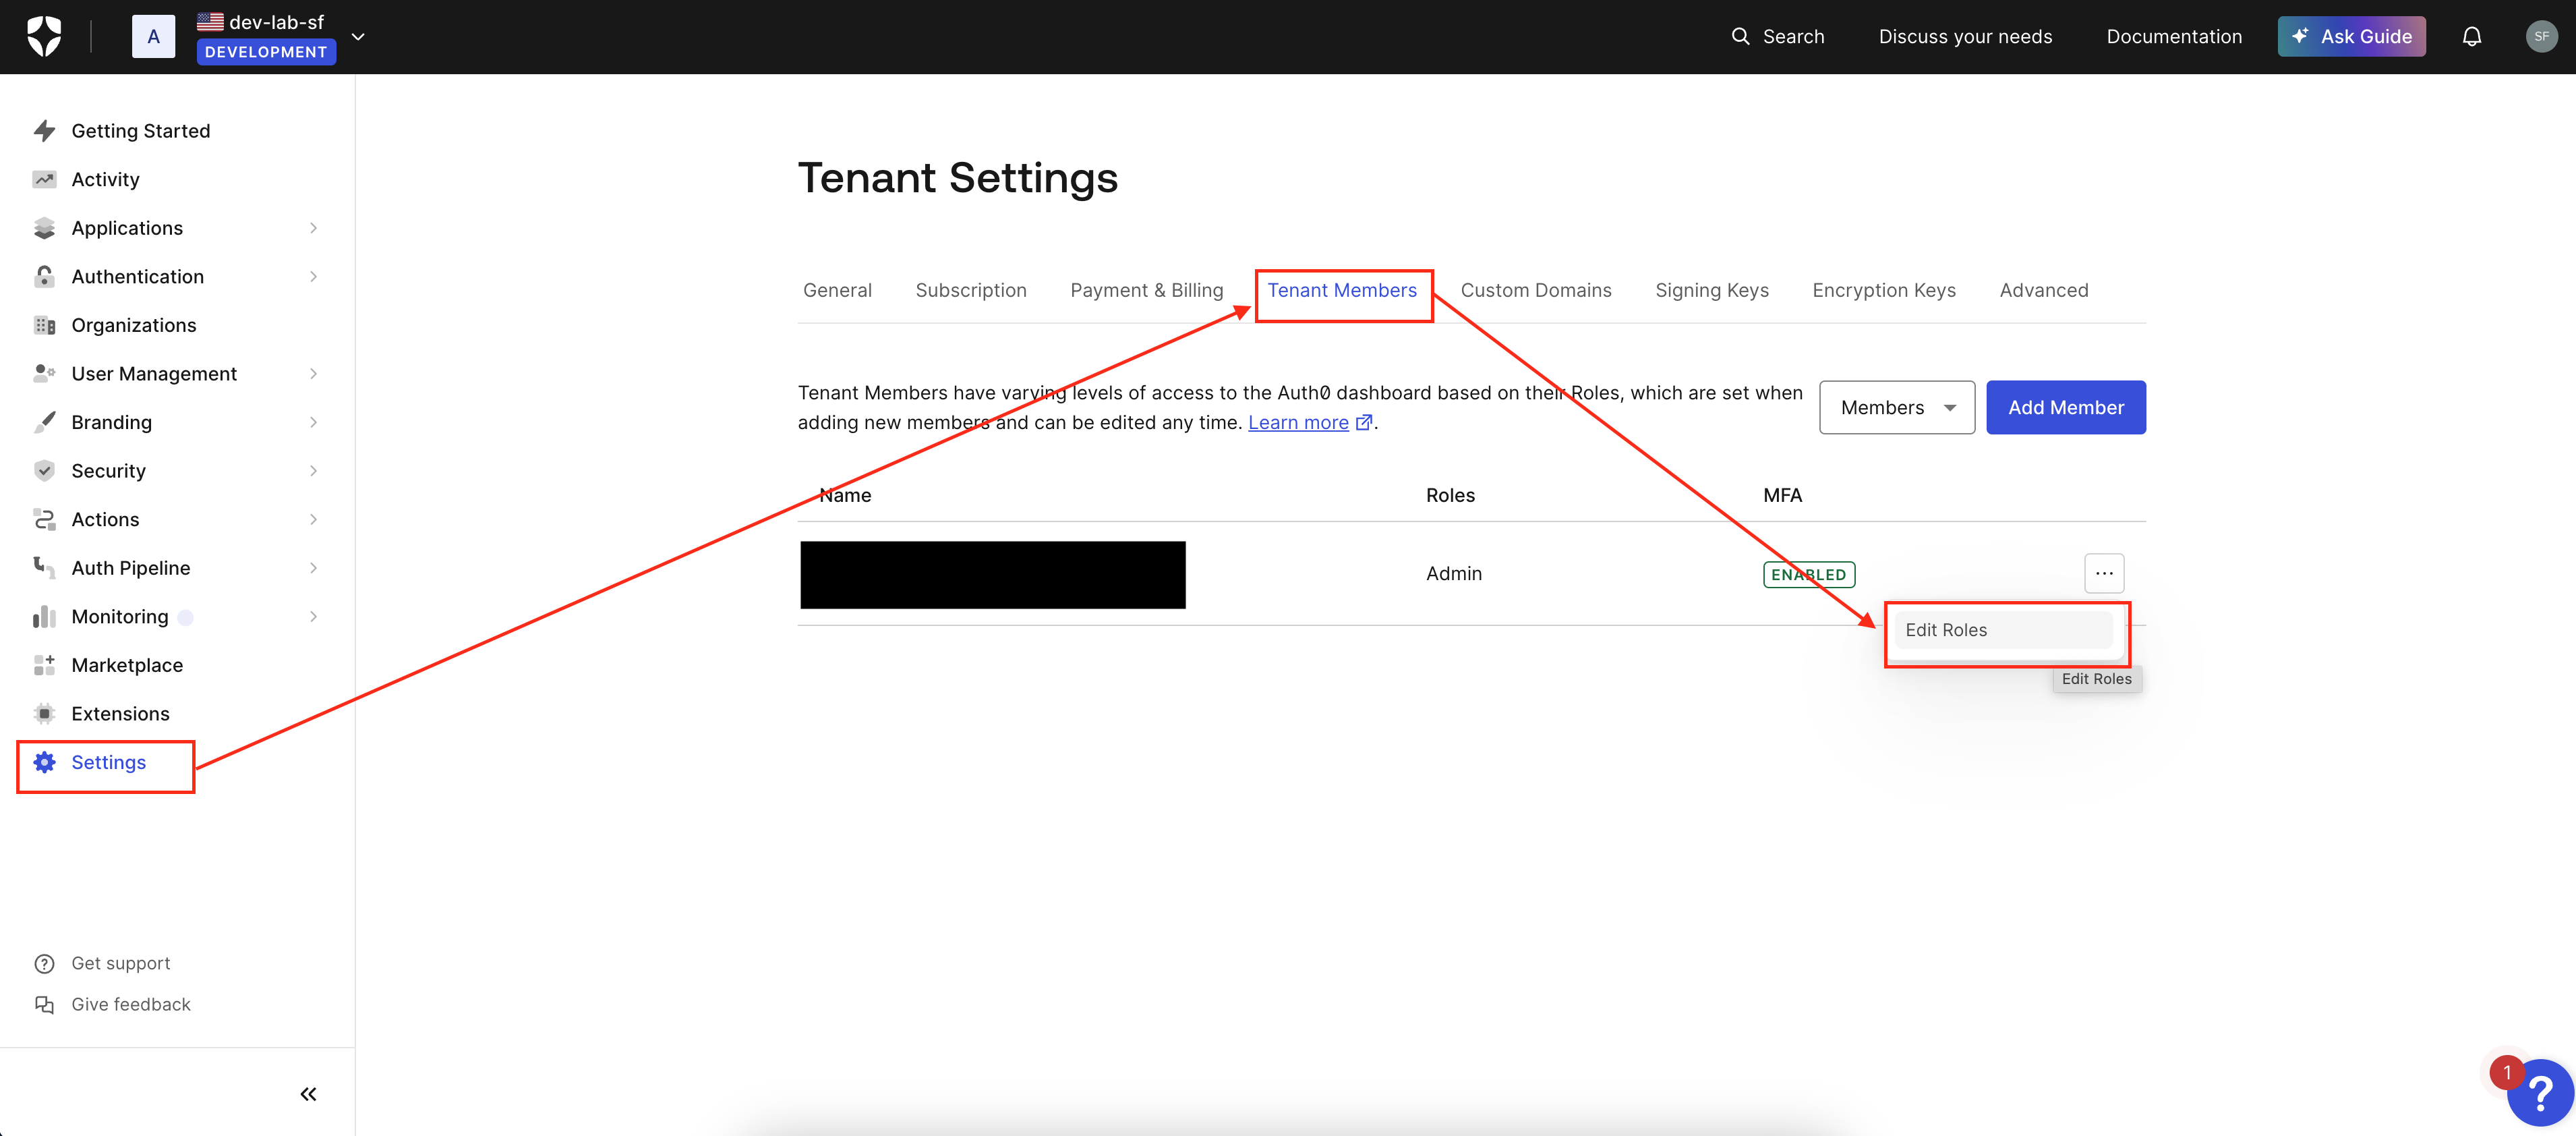Click the Admin role cell
This screenshot has height=1136, width=2576.
coord(1454,573)
